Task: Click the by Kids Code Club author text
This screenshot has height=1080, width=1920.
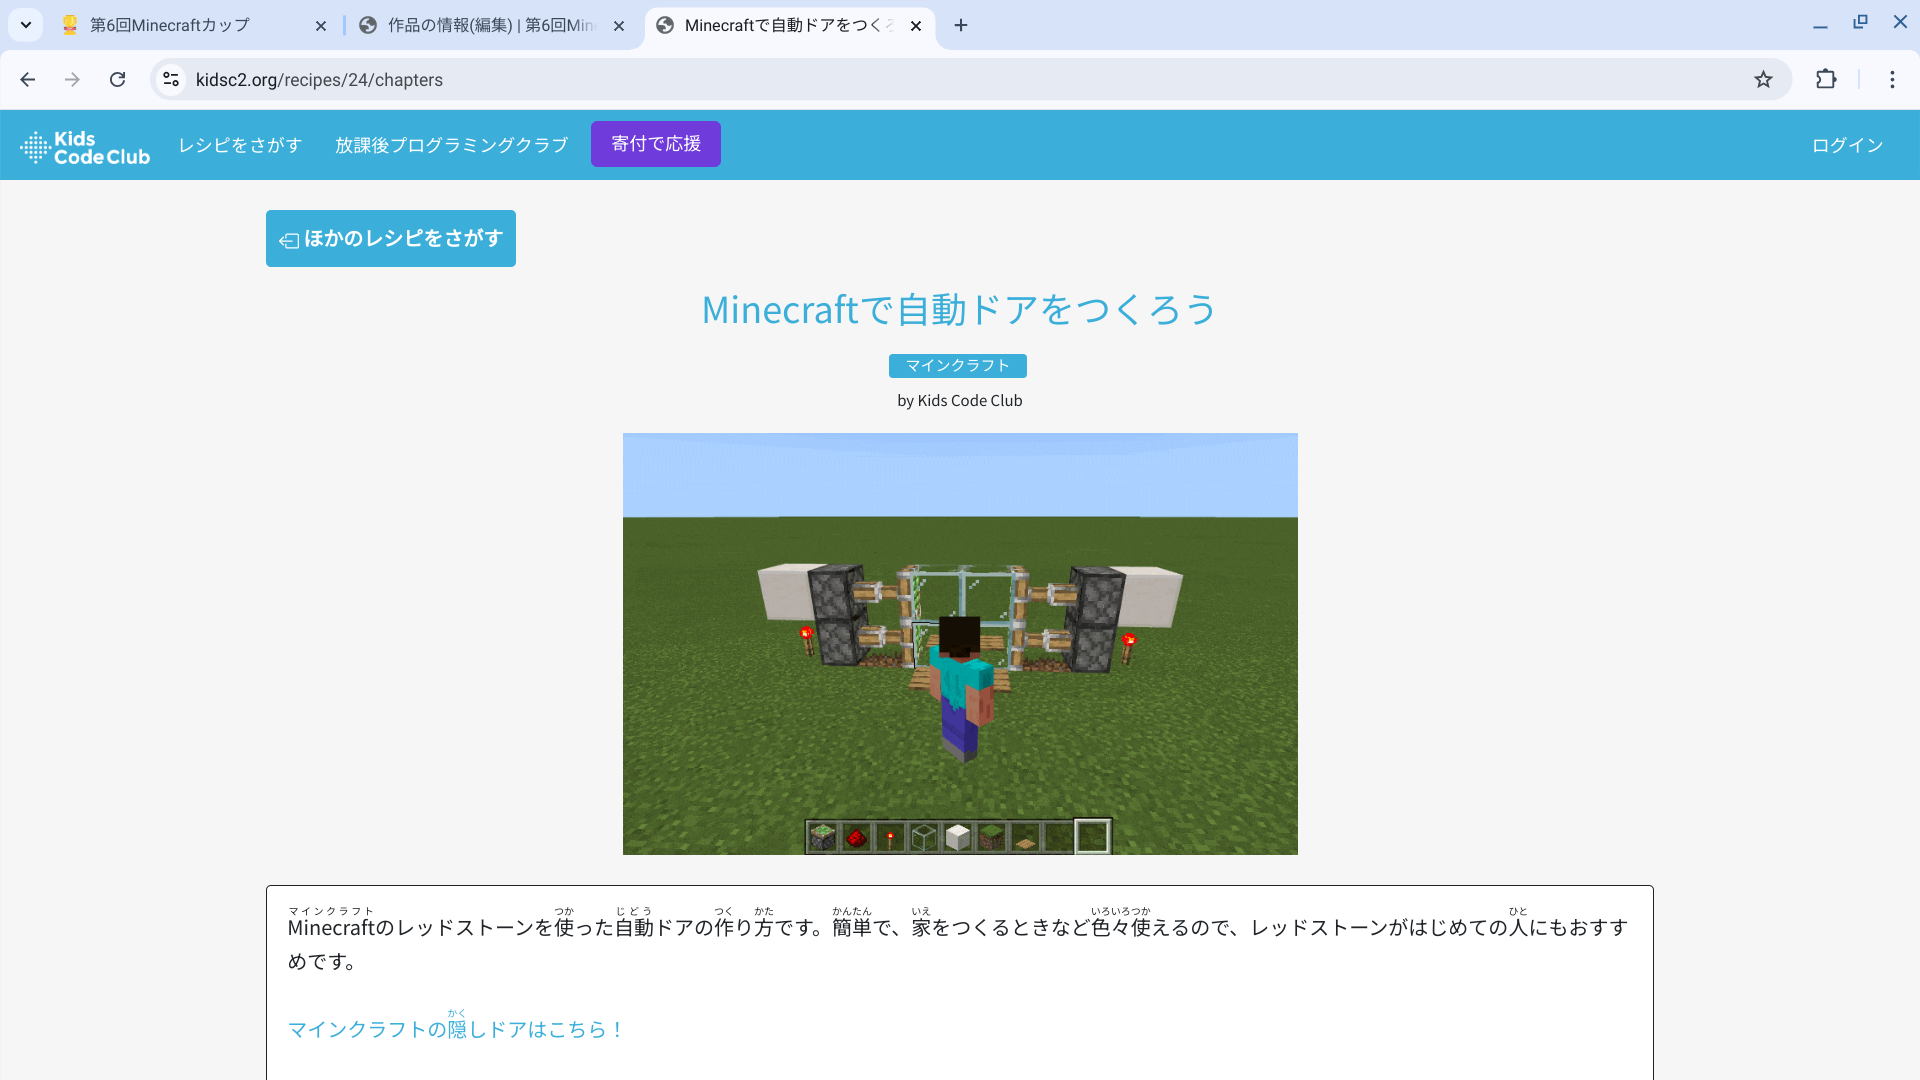Action: 960,401
